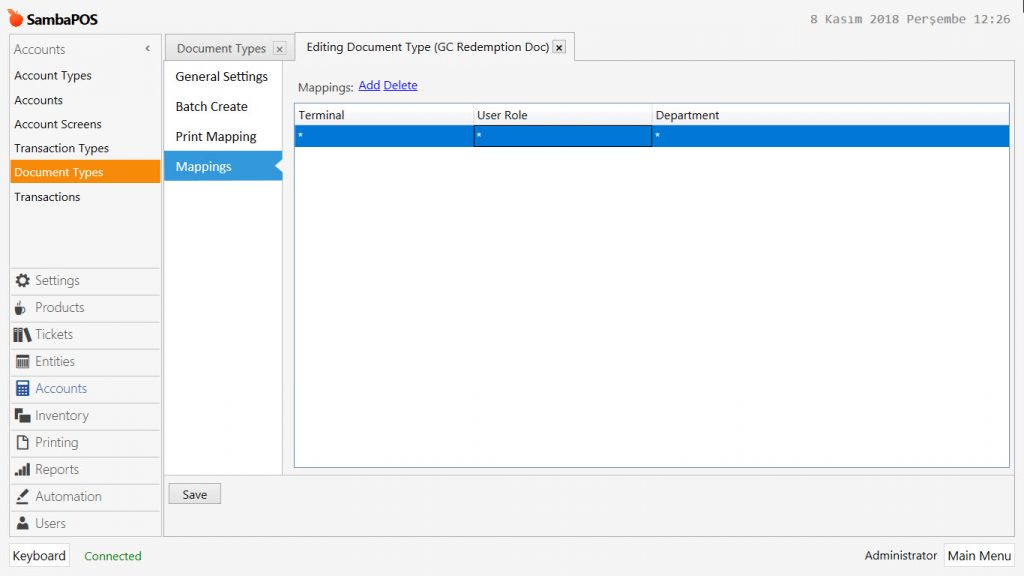
Task: Click the Inventory icon
Action: (22, 416)
